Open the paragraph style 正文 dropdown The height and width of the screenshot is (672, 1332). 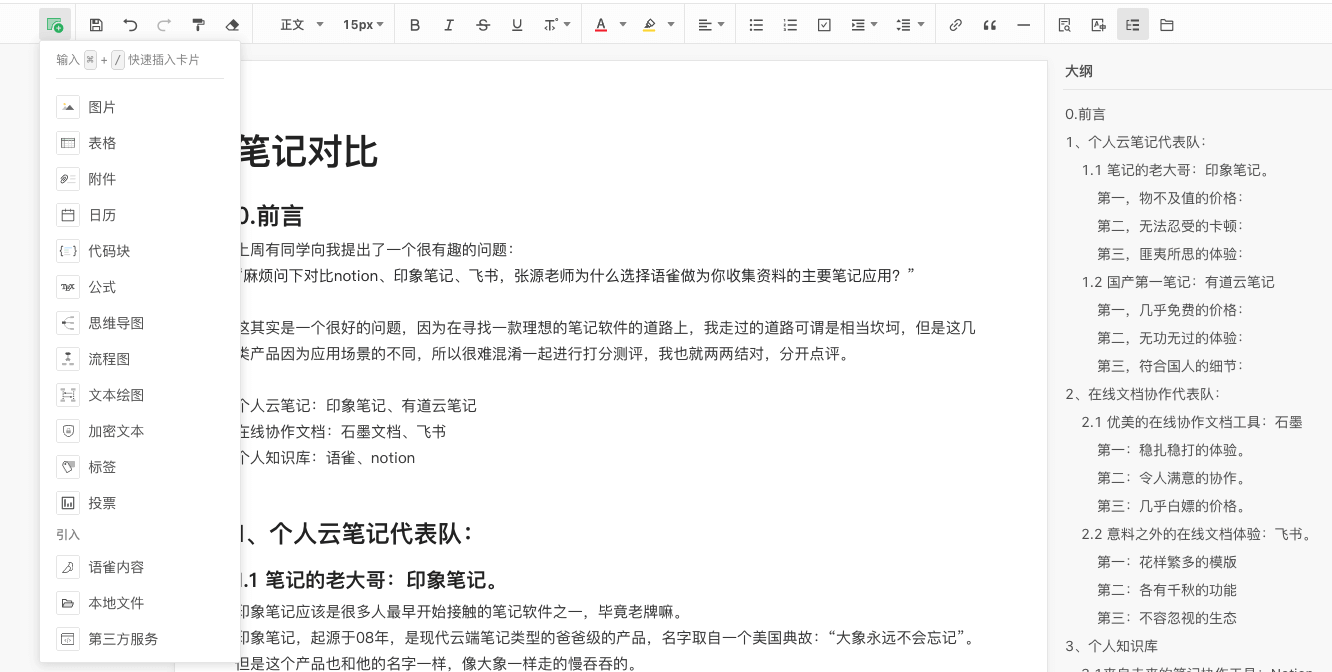pyautogui.click(x=301, y=25)
